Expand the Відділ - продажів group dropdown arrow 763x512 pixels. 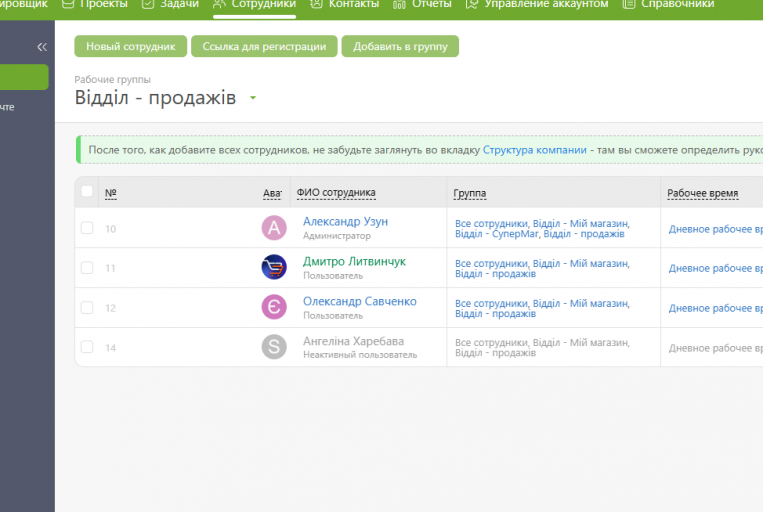tap(253, 98)
